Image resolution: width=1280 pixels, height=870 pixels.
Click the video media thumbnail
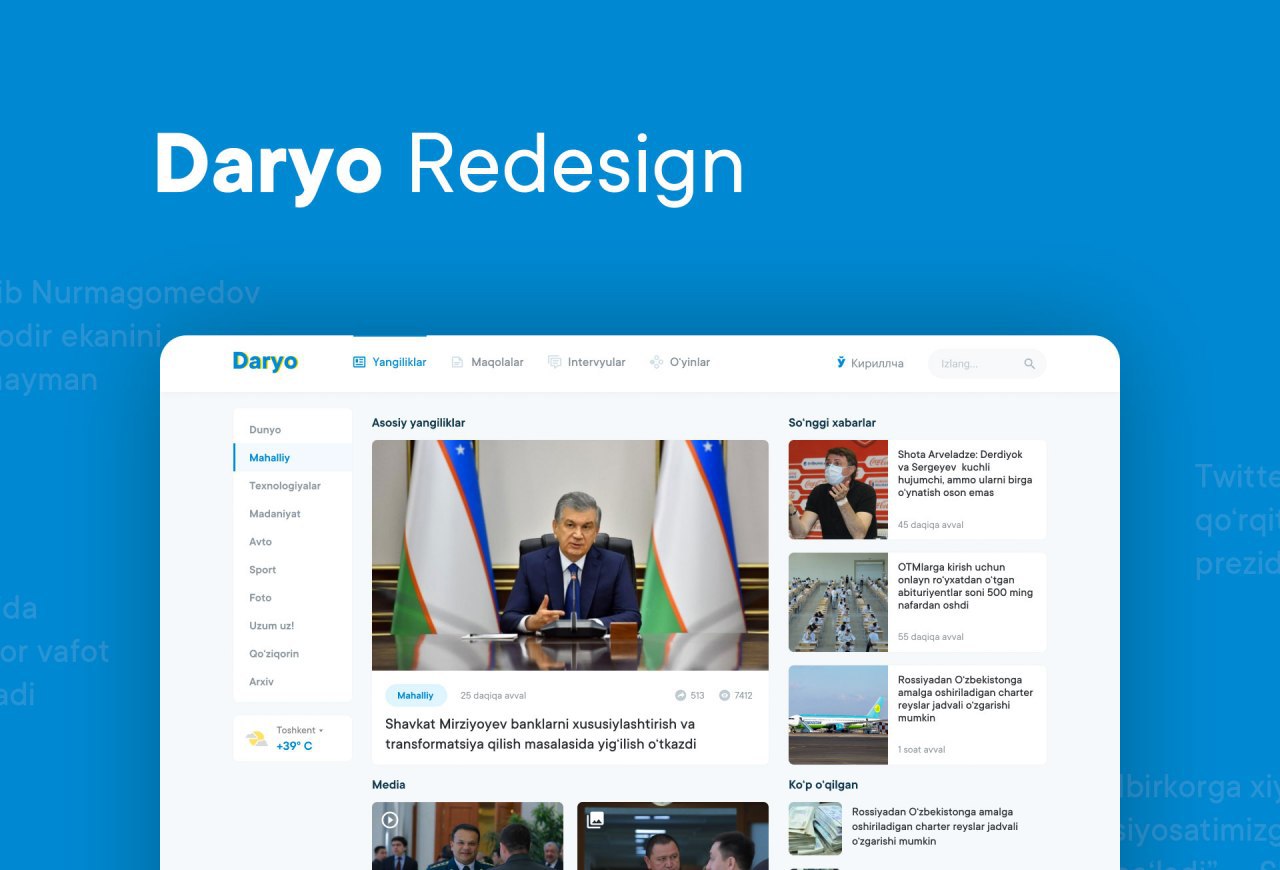click(x=467, y=836)
